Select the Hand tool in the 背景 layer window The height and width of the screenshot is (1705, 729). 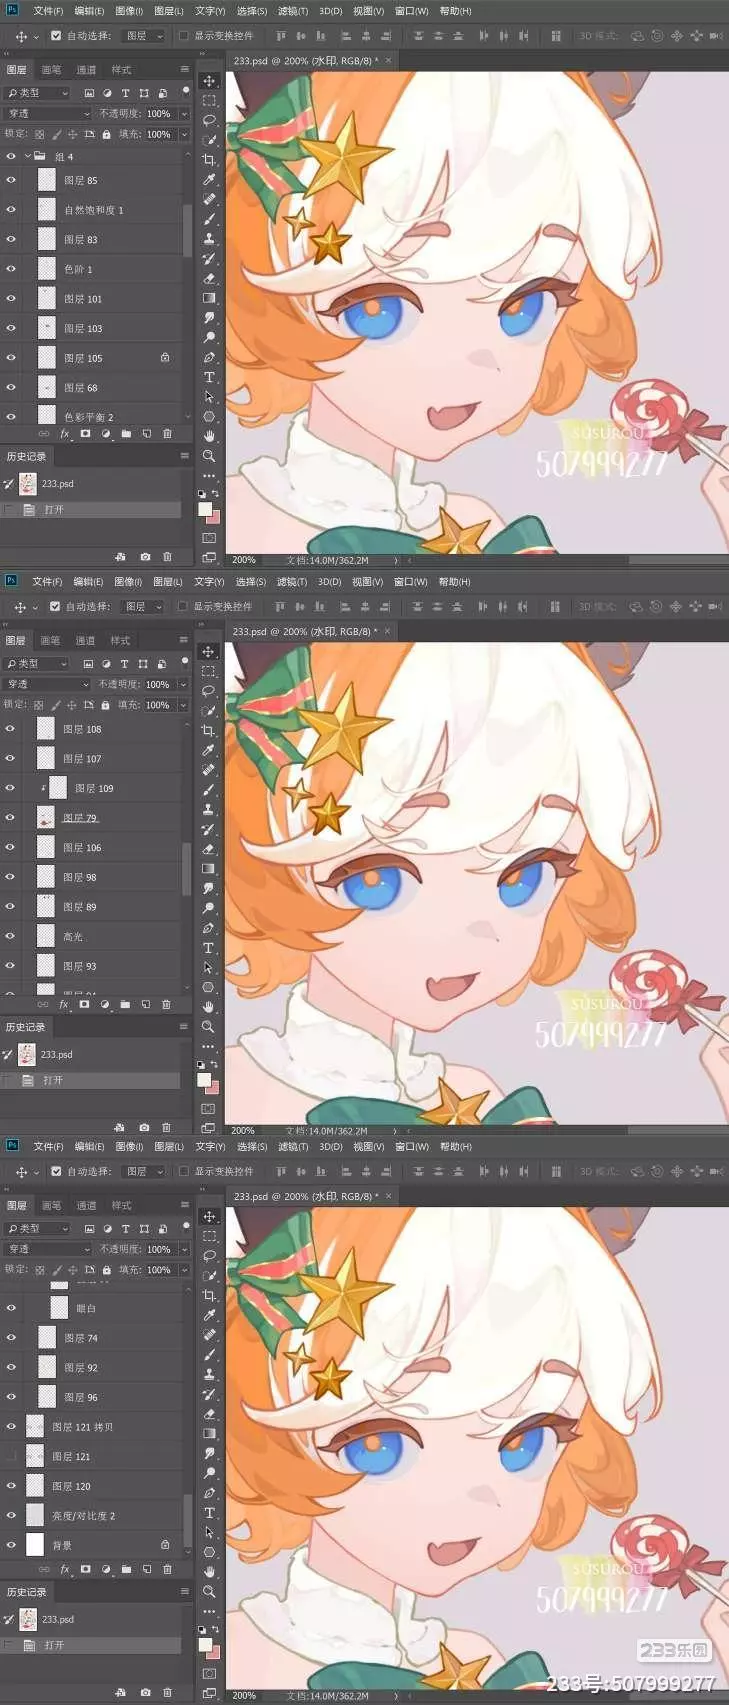(209, 1572)
